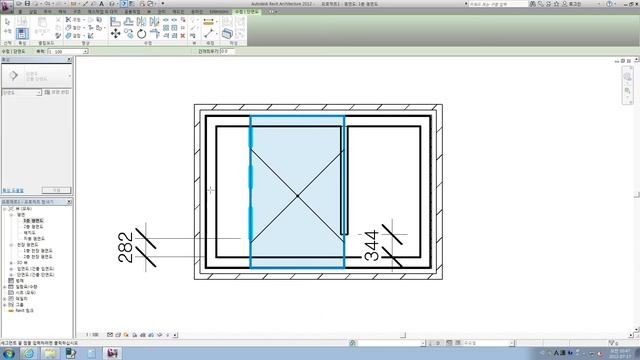Click the Cope tool icon
The width and height of the screenshot is (640, 360).
[x=68, y=20]
